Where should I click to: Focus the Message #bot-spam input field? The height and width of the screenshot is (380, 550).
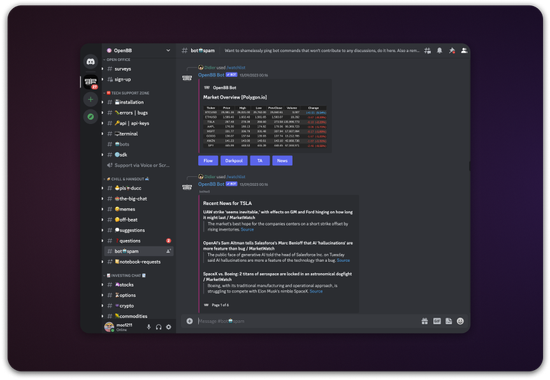(x=307, y=321)
